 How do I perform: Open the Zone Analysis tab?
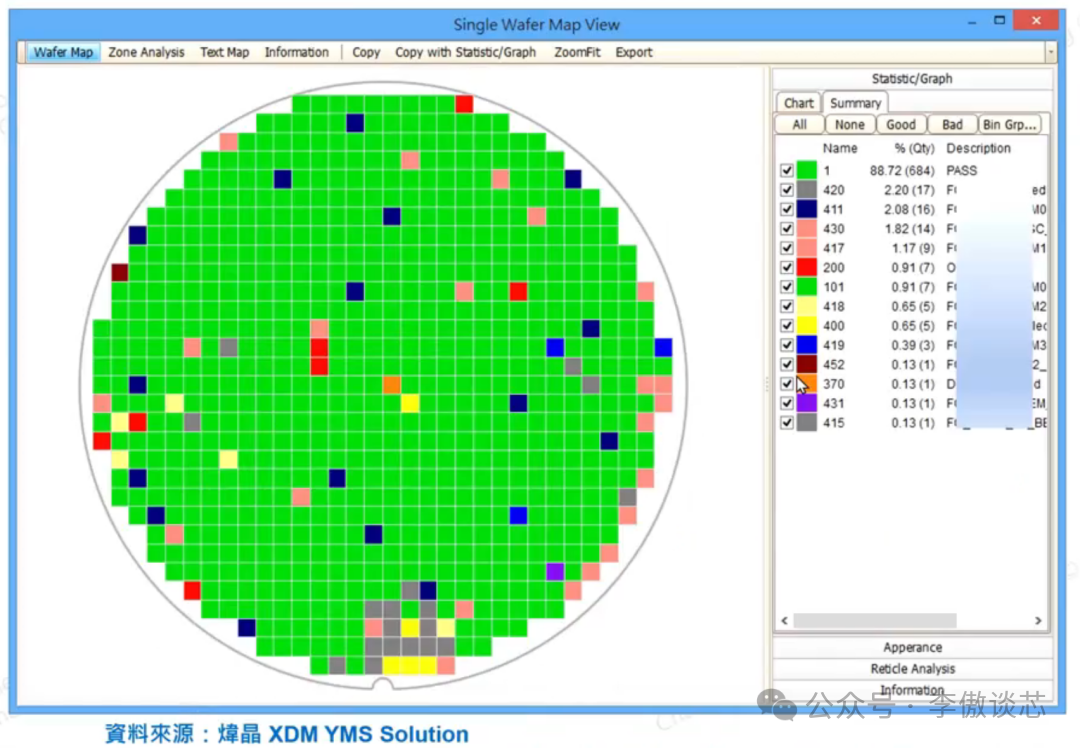[146, 52]
